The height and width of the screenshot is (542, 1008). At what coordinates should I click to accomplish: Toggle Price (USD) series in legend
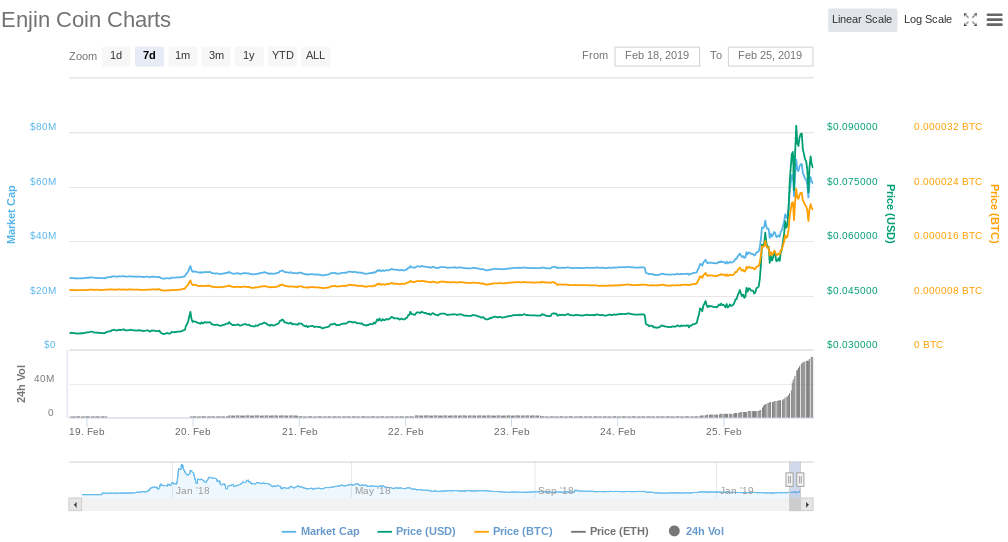click(417, 531)
